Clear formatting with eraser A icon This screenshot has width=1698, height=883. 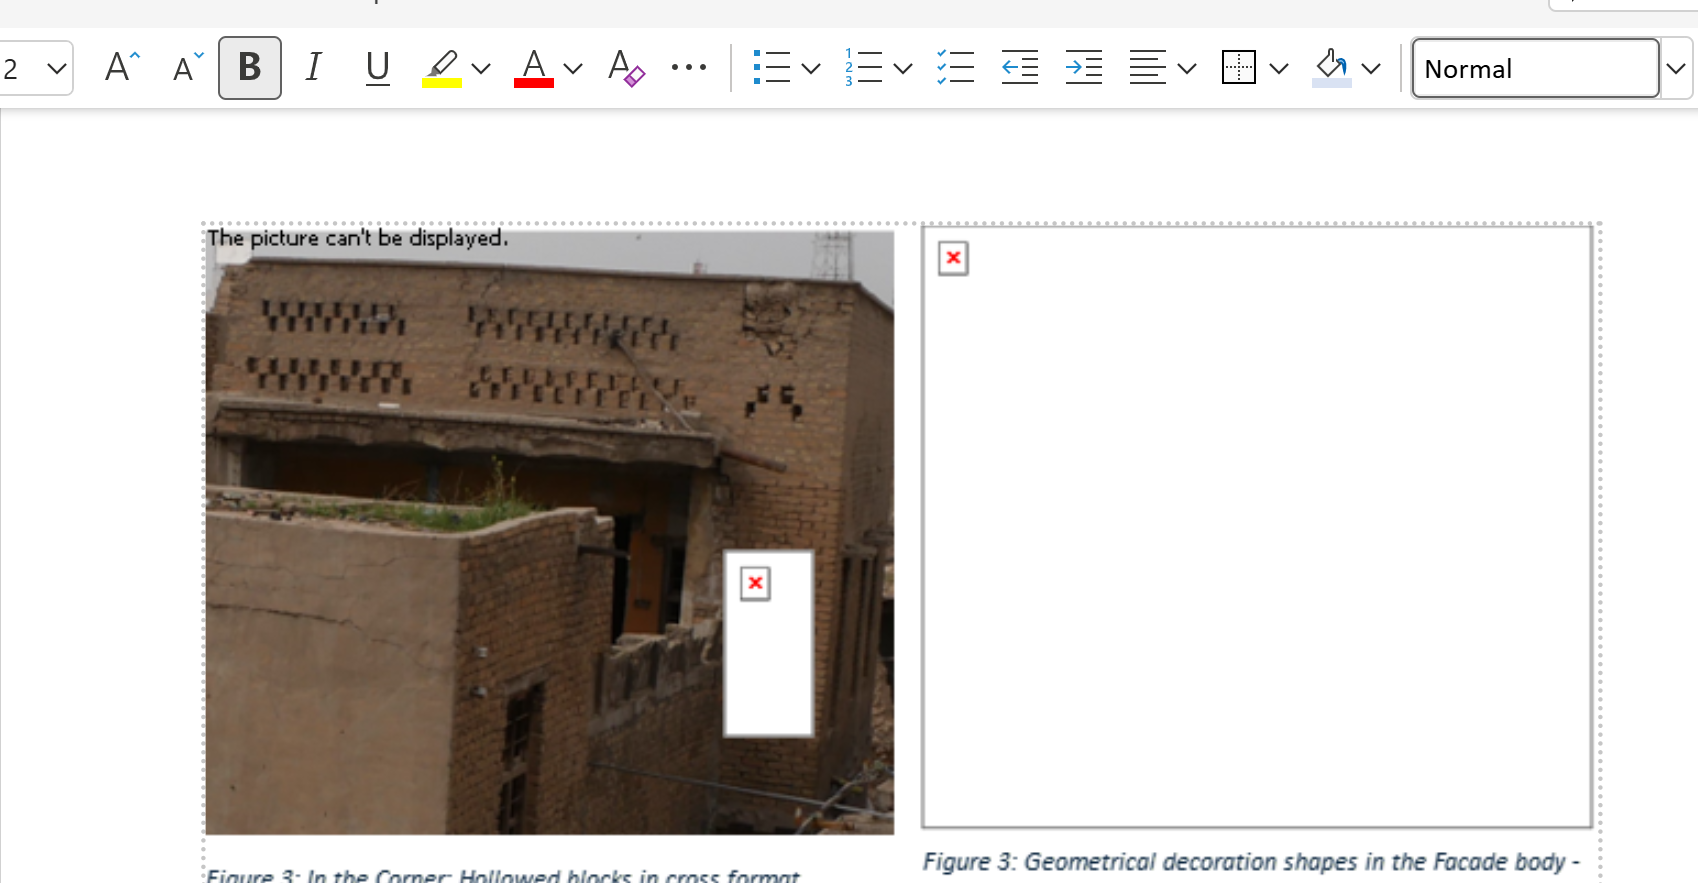click(626, 68)
